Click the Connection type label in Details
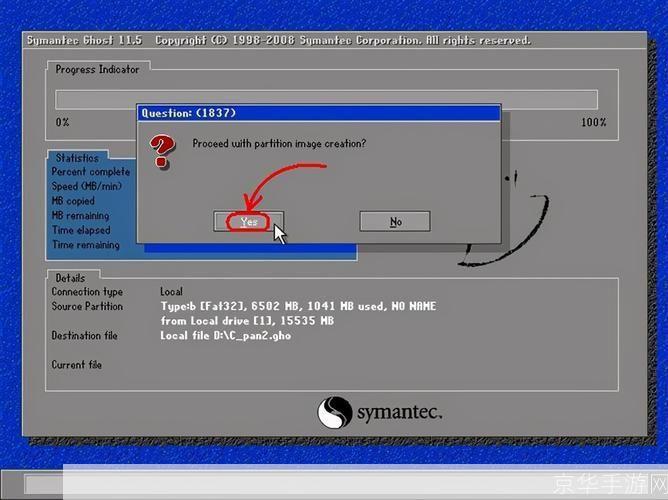 tap(87, 292)
